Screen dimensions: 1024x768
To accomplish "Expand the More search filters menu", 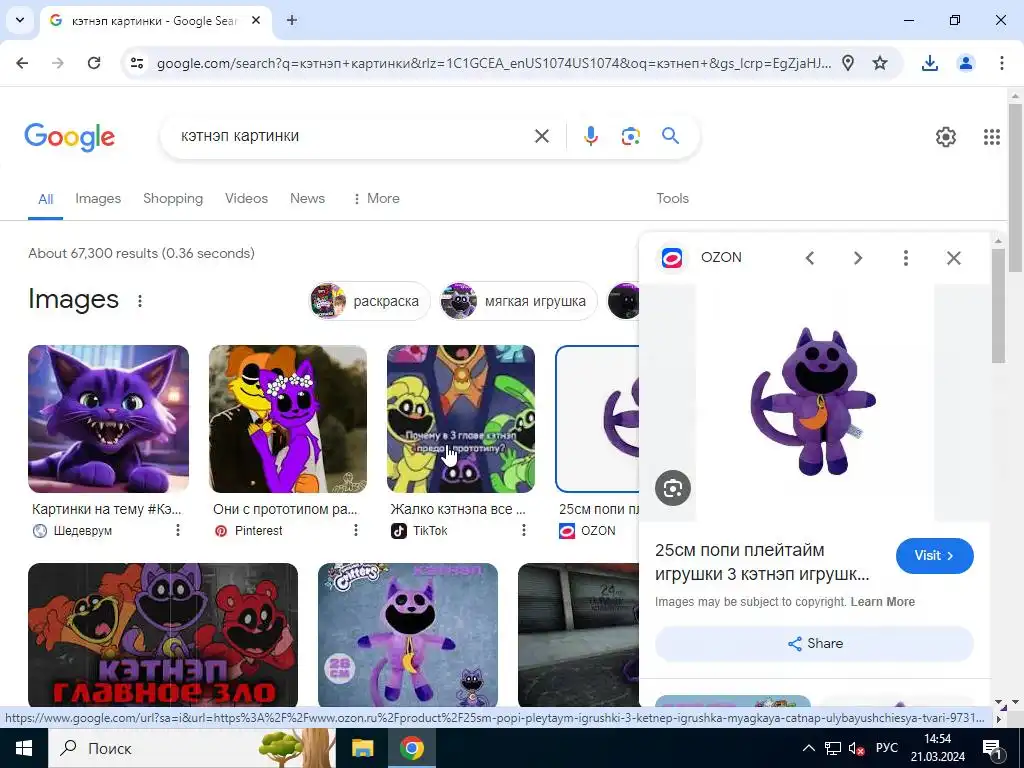I will pos(376,199).
